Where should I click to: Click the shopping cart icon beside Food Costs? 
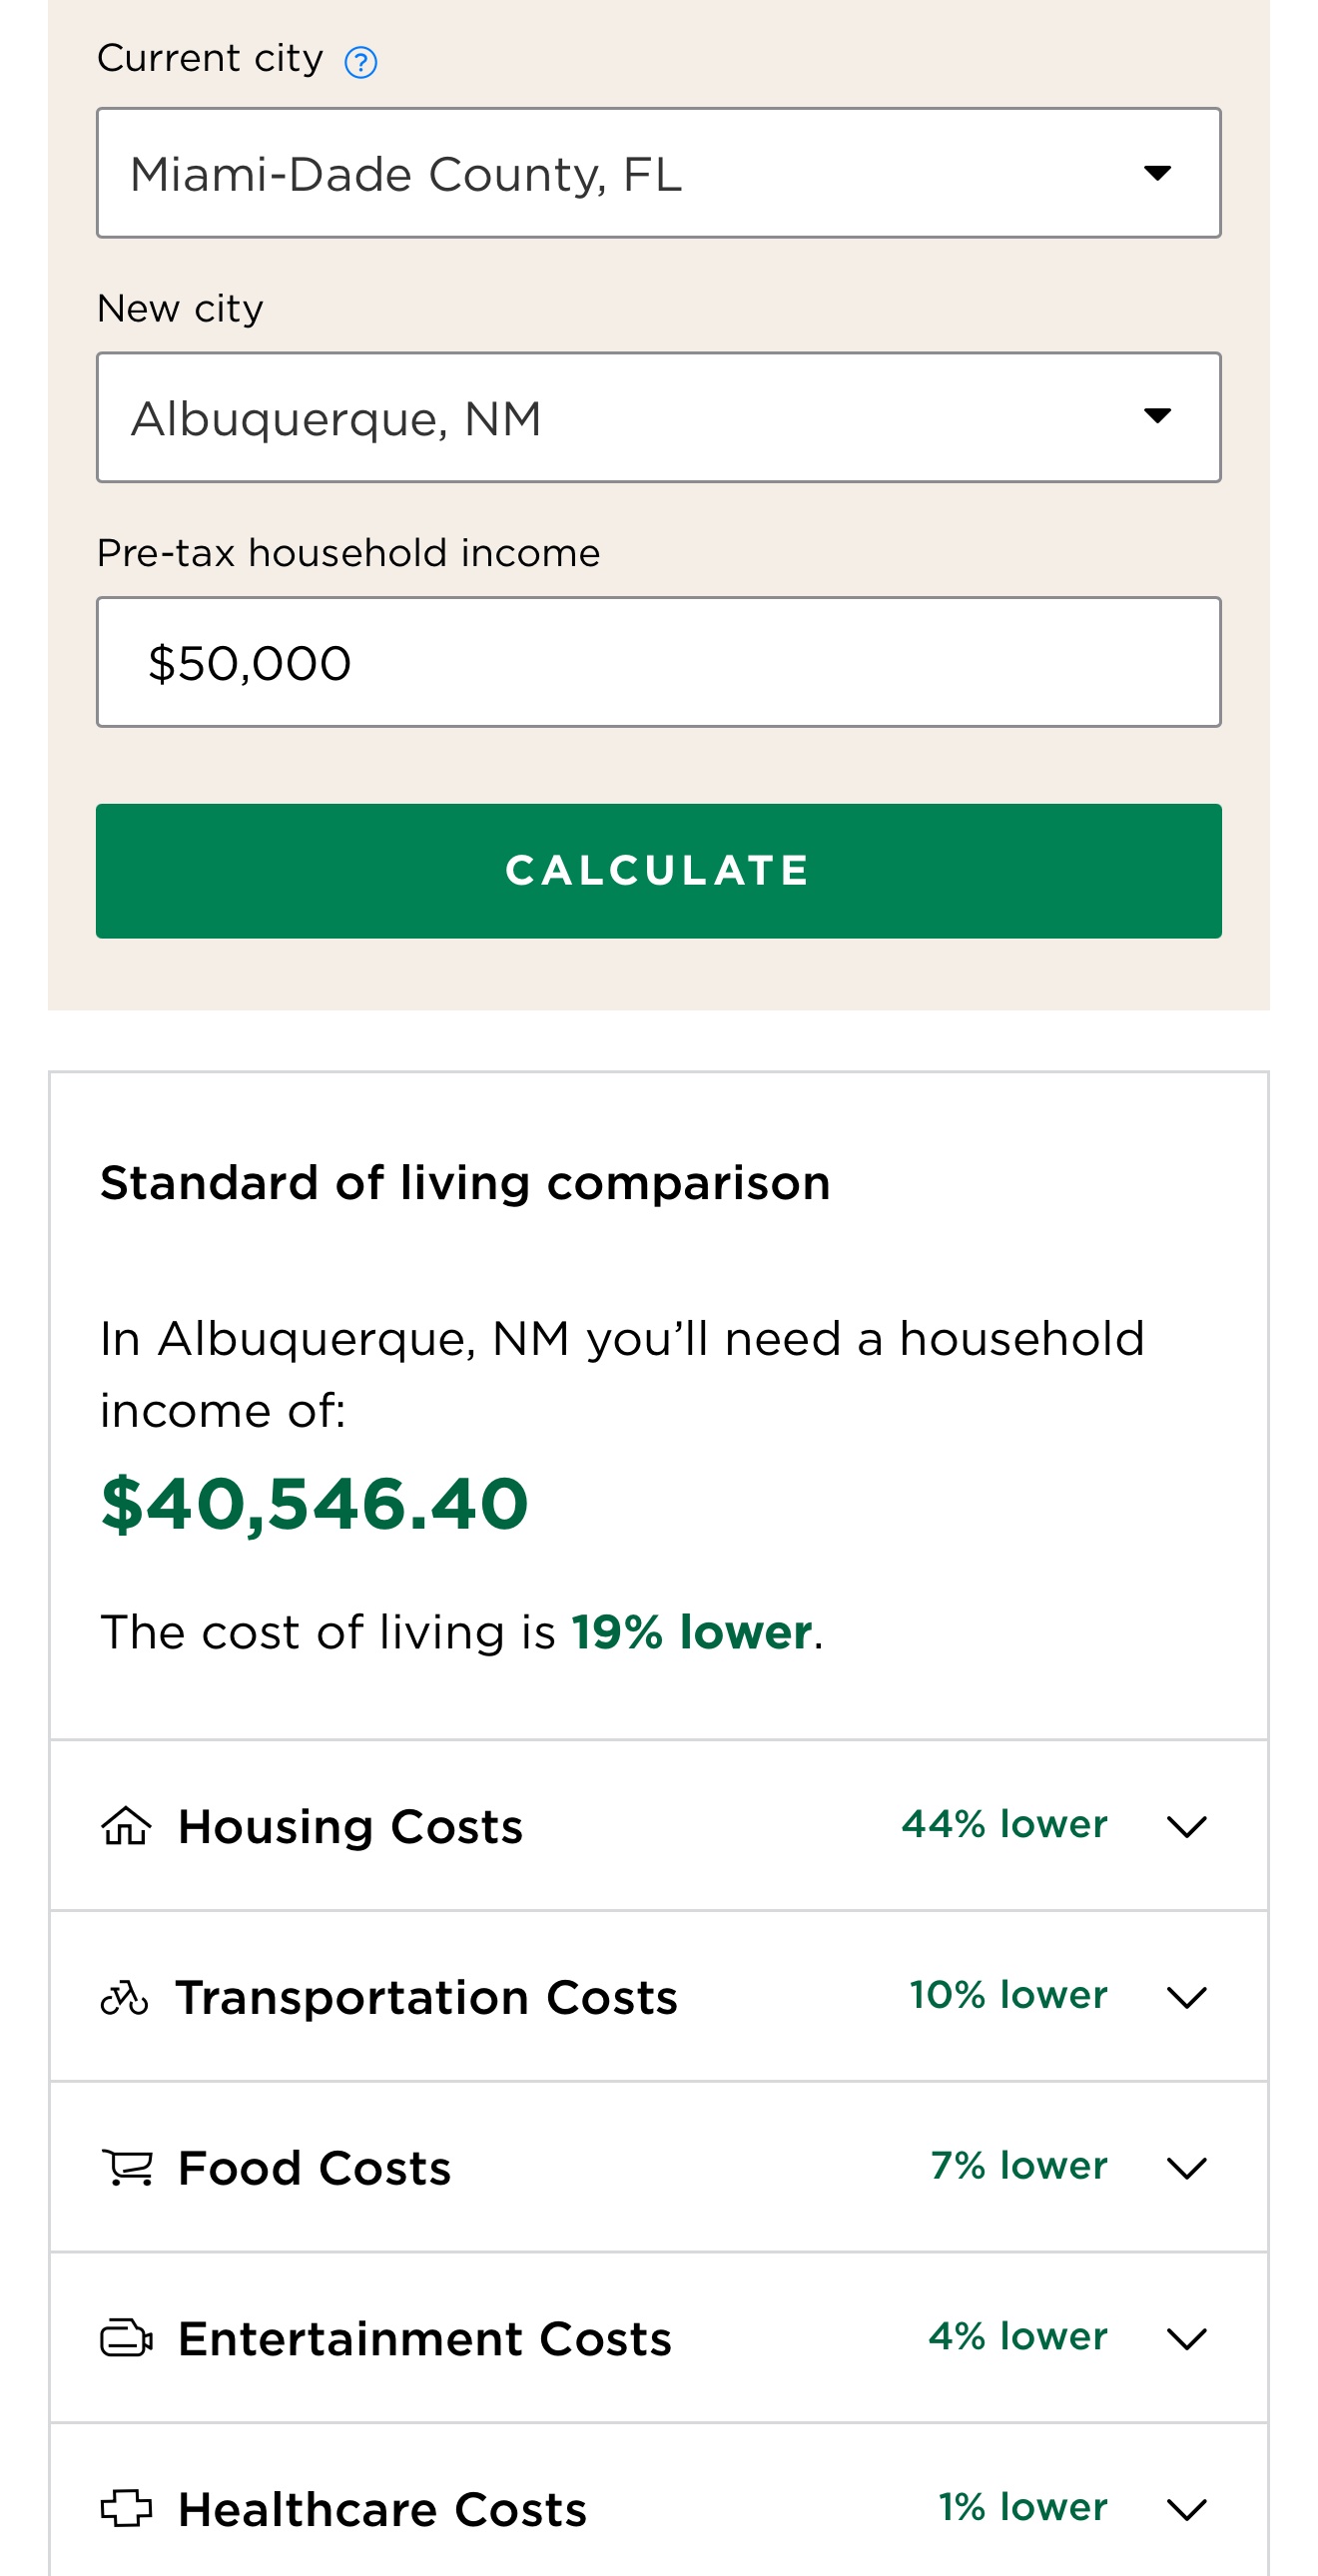[127, 2168]
